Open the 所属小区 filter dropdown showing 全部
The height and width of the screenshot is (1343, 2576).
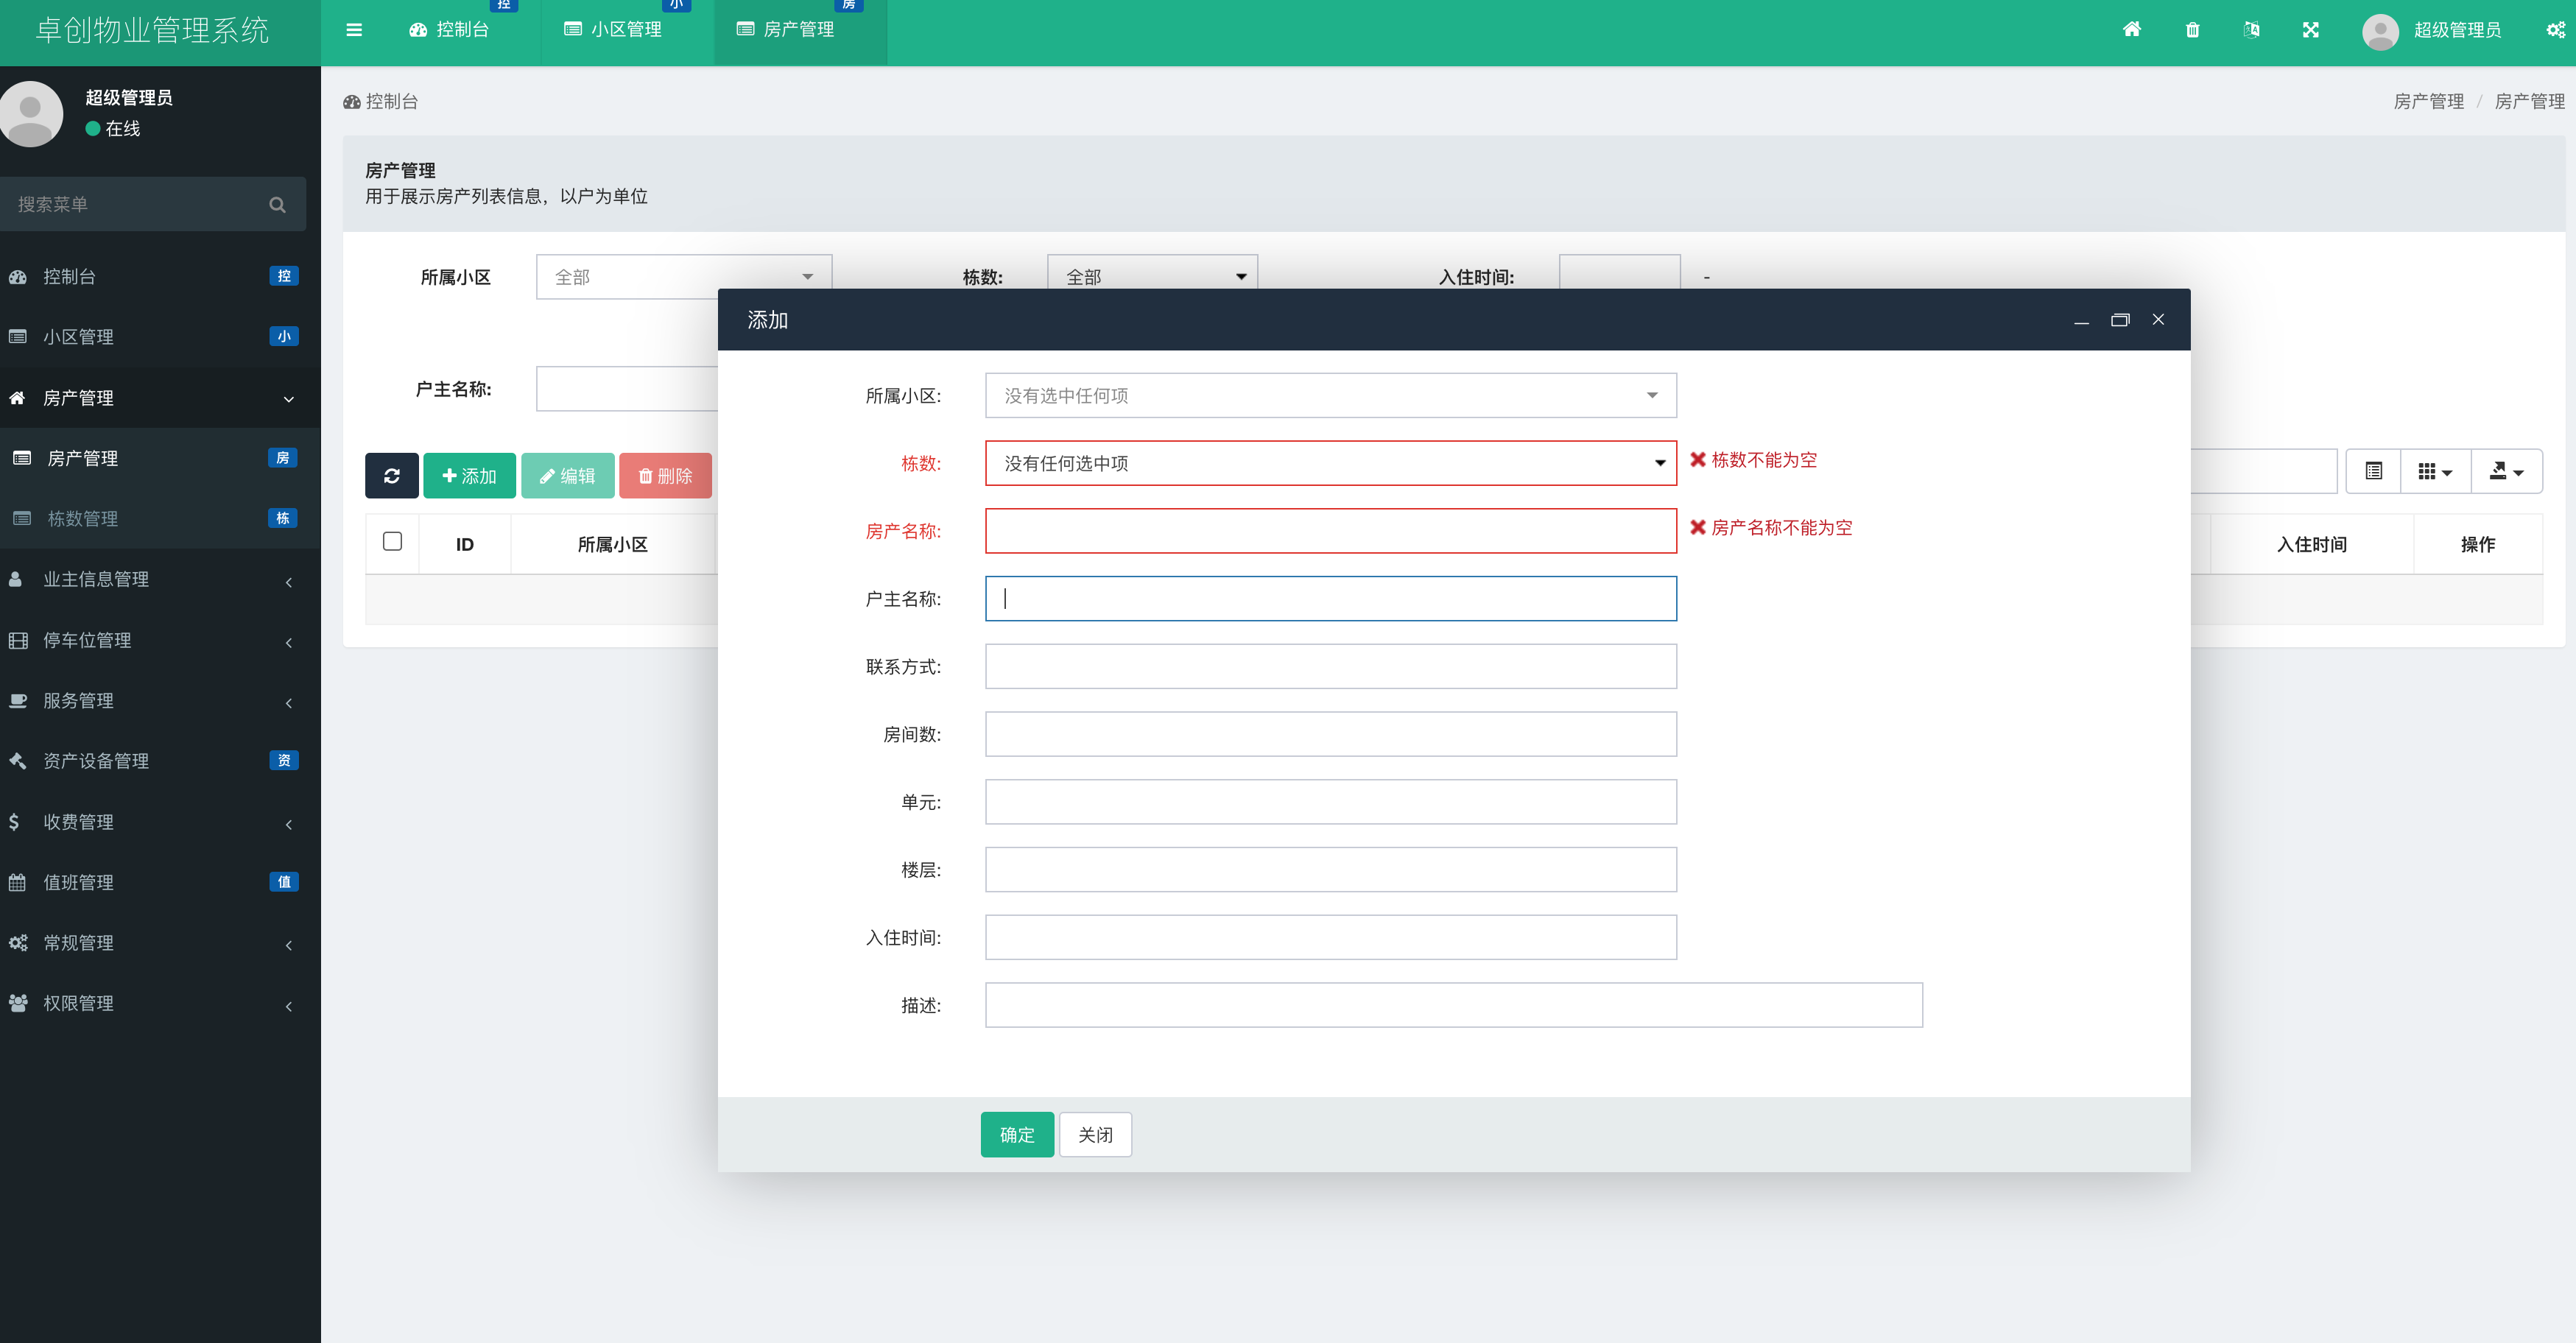[683, 277]
